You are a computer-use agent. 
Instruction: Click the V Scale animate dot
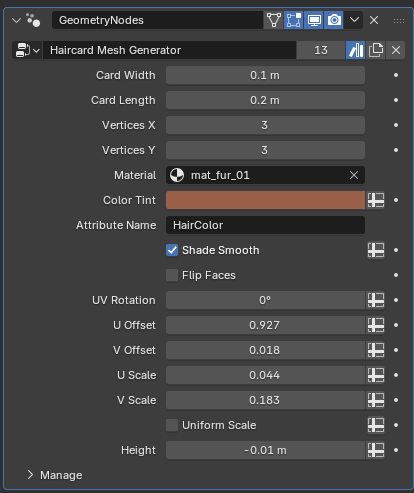click(x=396, y=400)
